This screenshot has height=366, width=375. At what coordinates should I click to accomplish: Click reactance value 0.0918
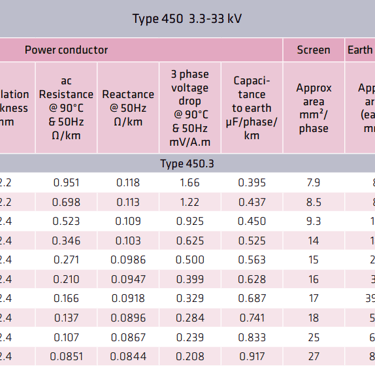pos(128,298)
